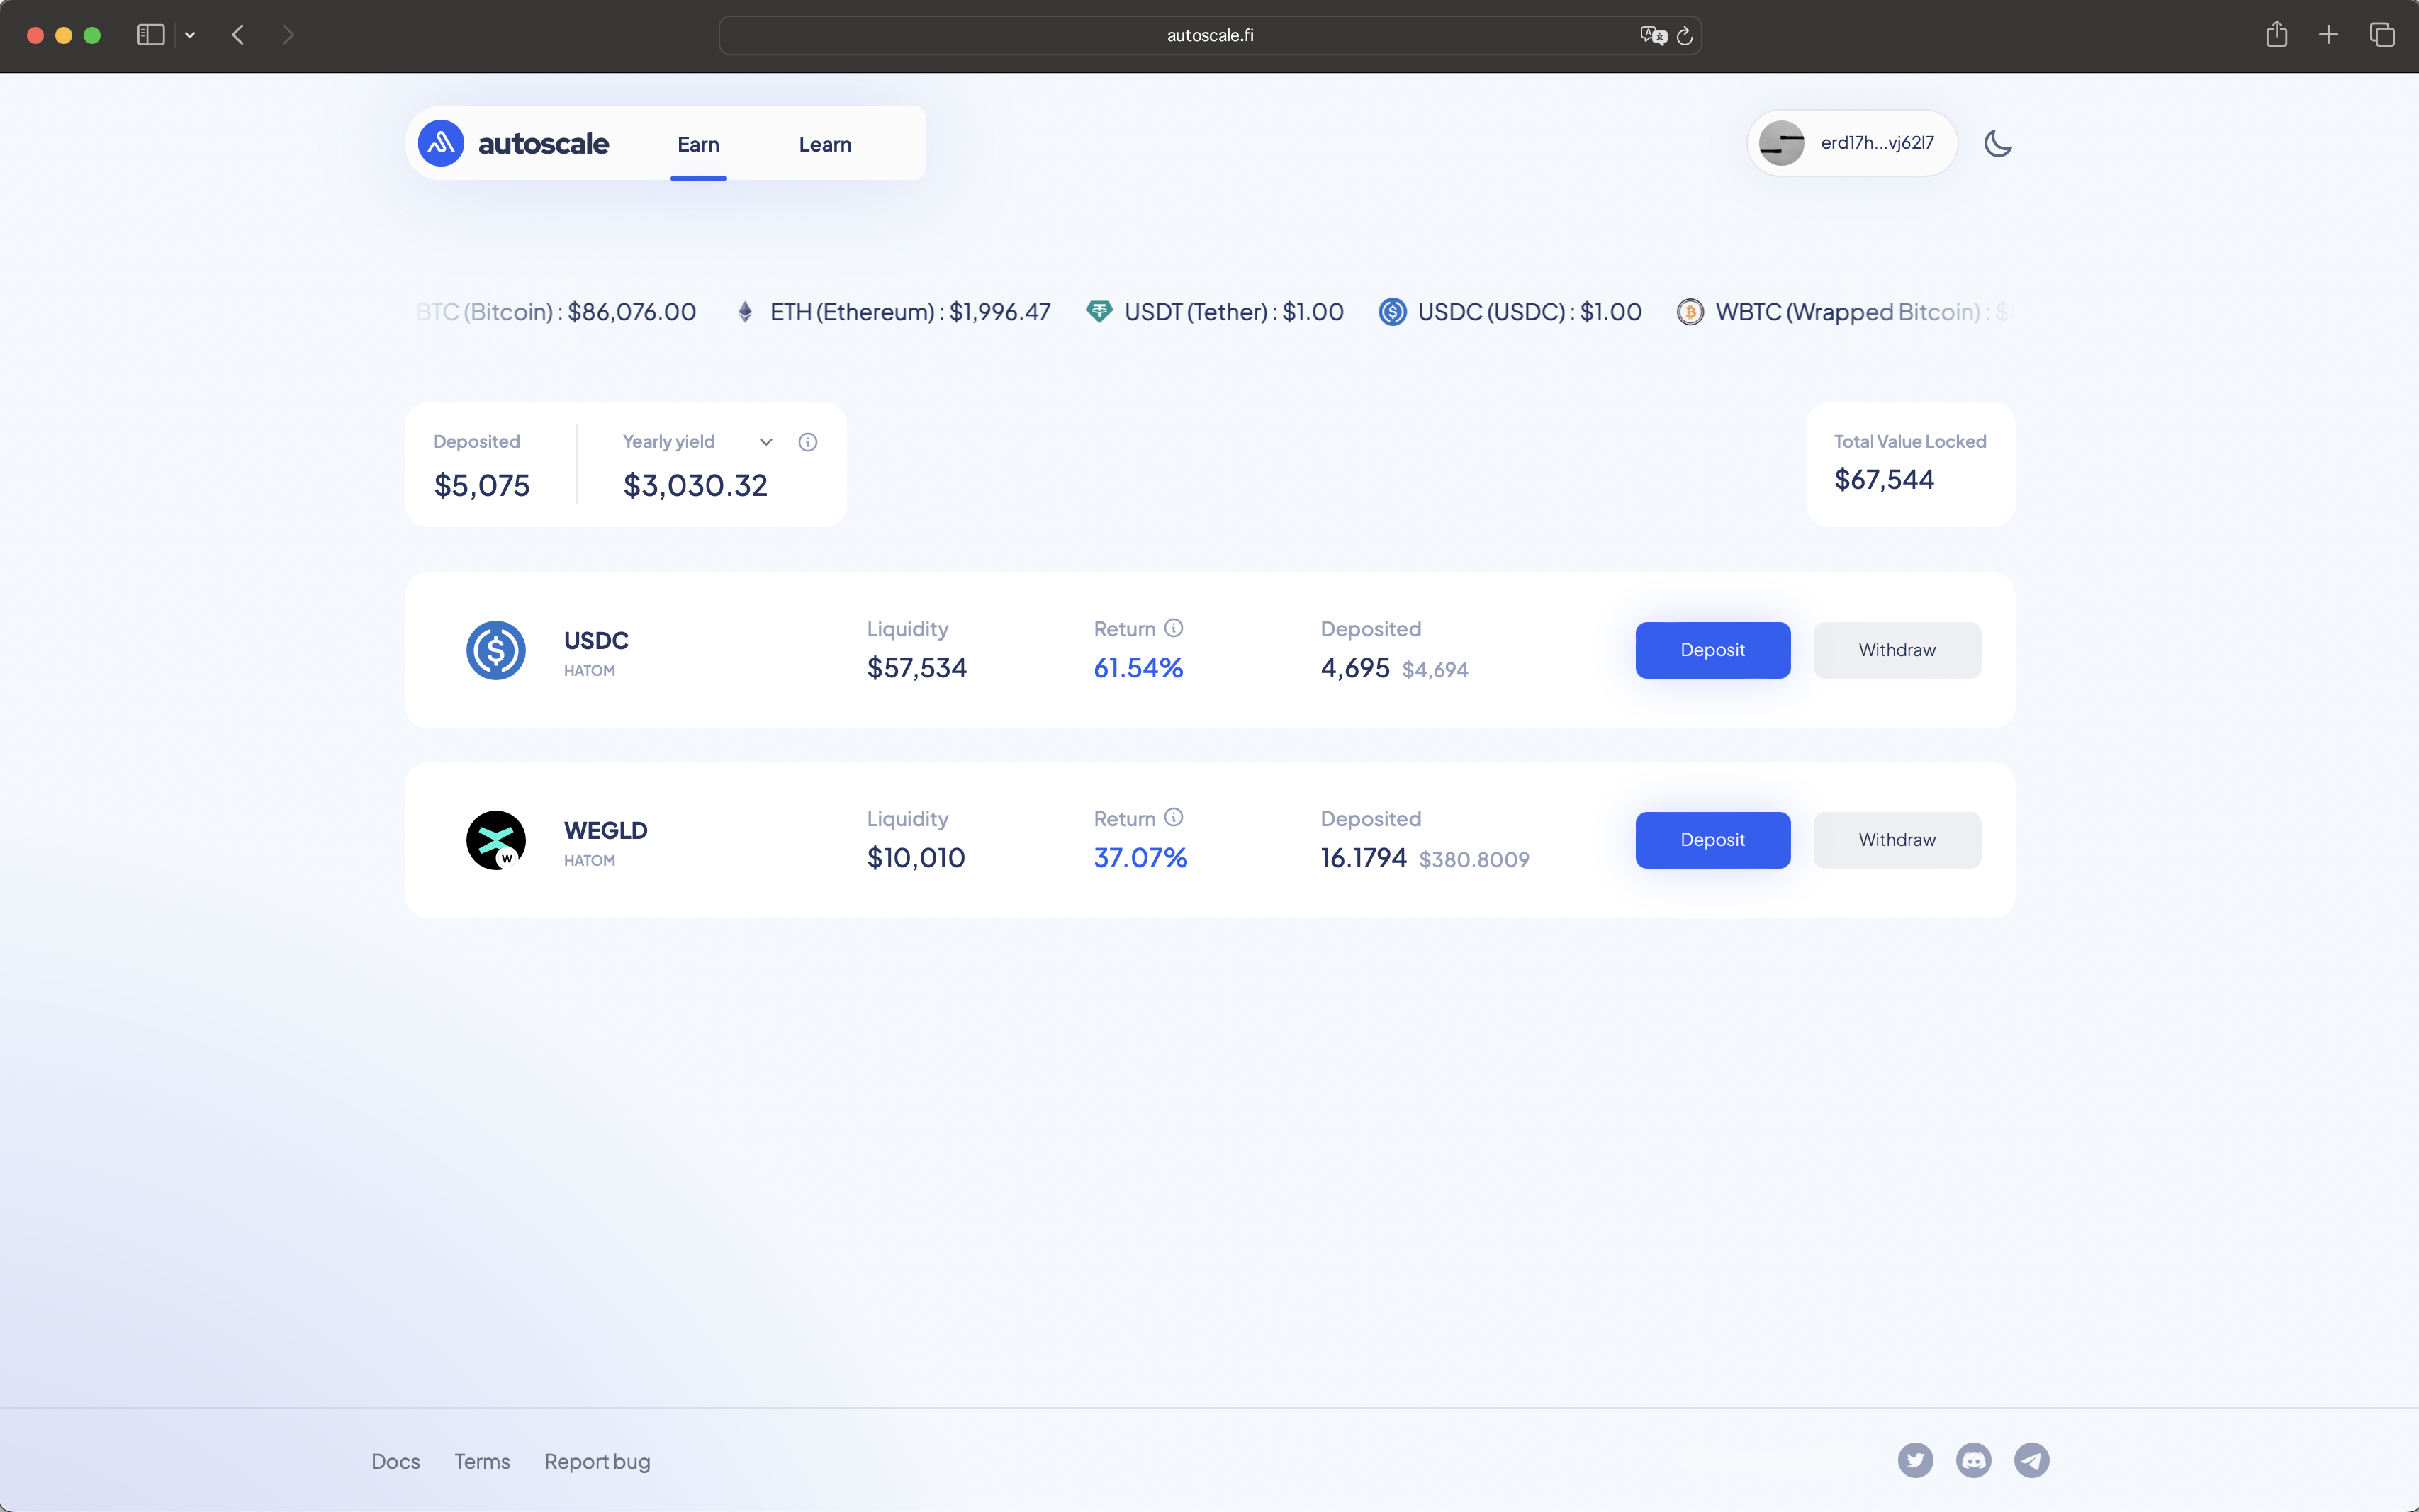Deposit into the USDC pool

click(x=1712, y=650)
